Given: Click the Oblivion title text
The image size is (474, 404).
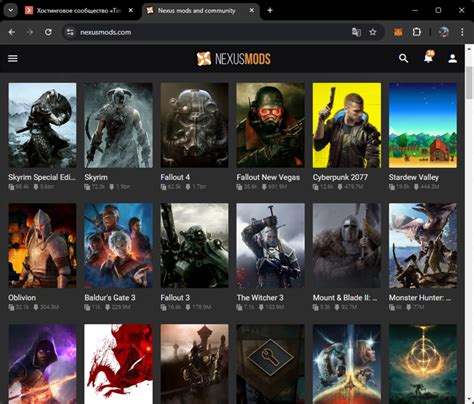Looking at the screenshot, I should point(22,298).
